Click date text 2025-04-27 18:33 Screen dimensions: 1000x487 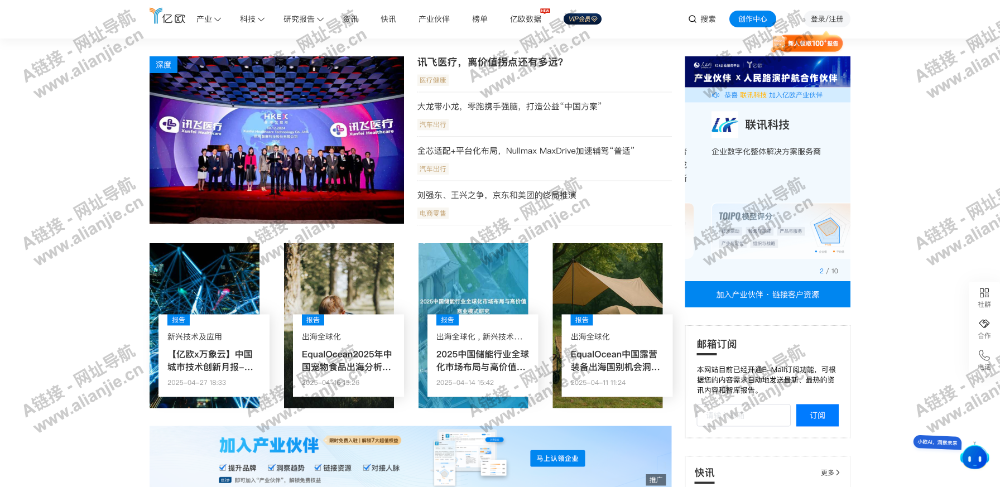tap(196, 382)
